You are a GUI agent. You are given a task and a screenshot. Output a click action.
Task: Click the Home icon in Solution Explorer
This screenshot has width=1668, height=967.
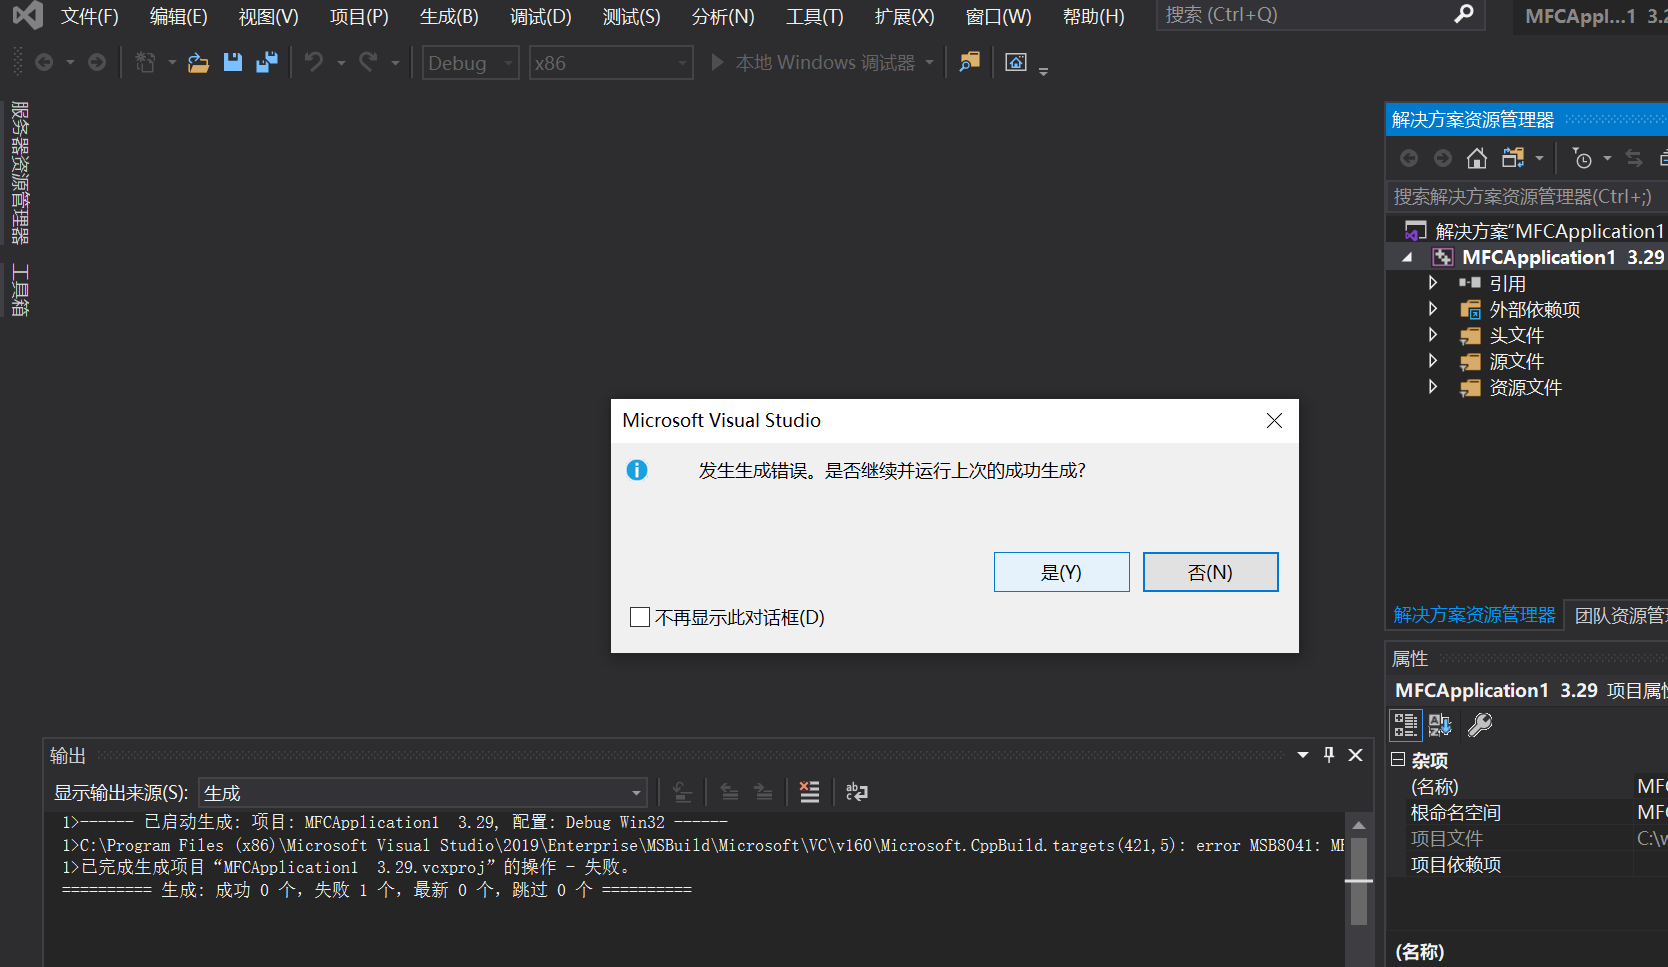click(1477, 157)
